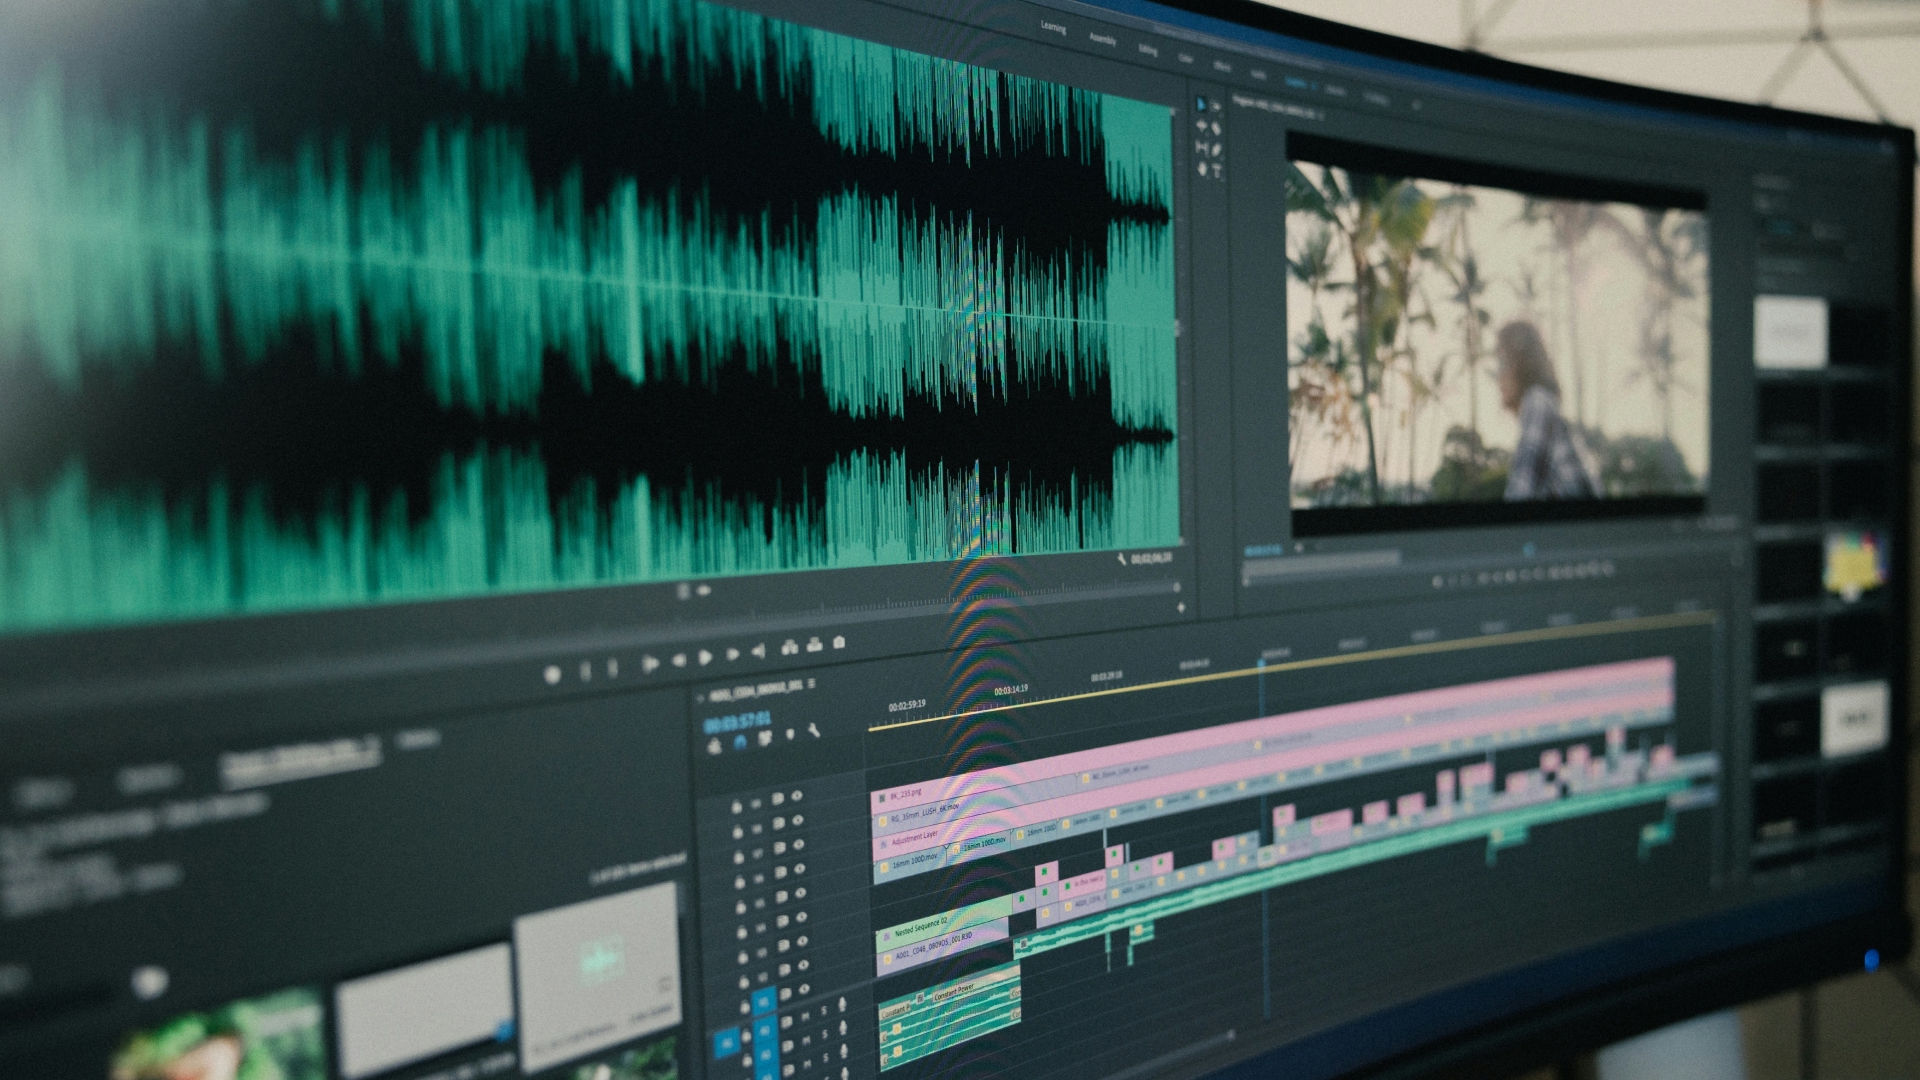Viewport: 1920px width, 1080px height.
Task: Click the Export Frame camera icon
Action: coord(839,642)
